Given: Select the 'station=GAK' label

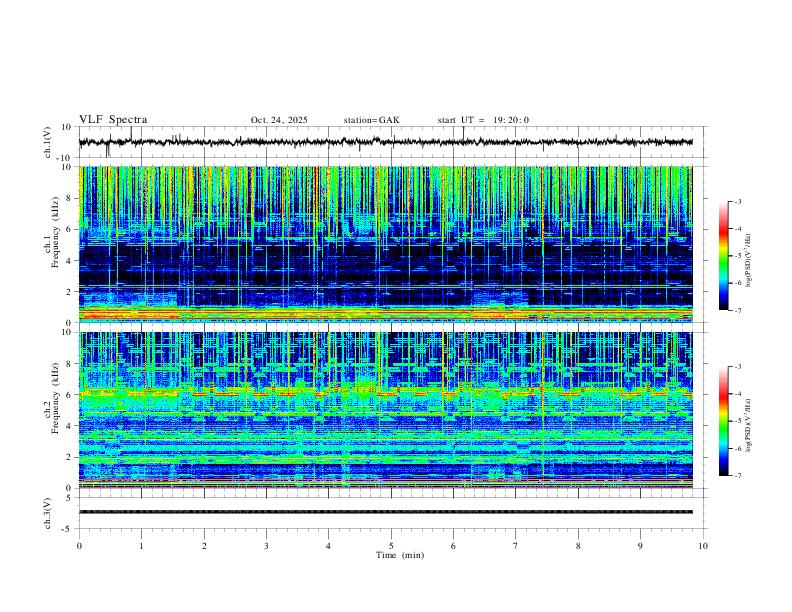Looking at the screenshot, I should (x=371, y=120).
